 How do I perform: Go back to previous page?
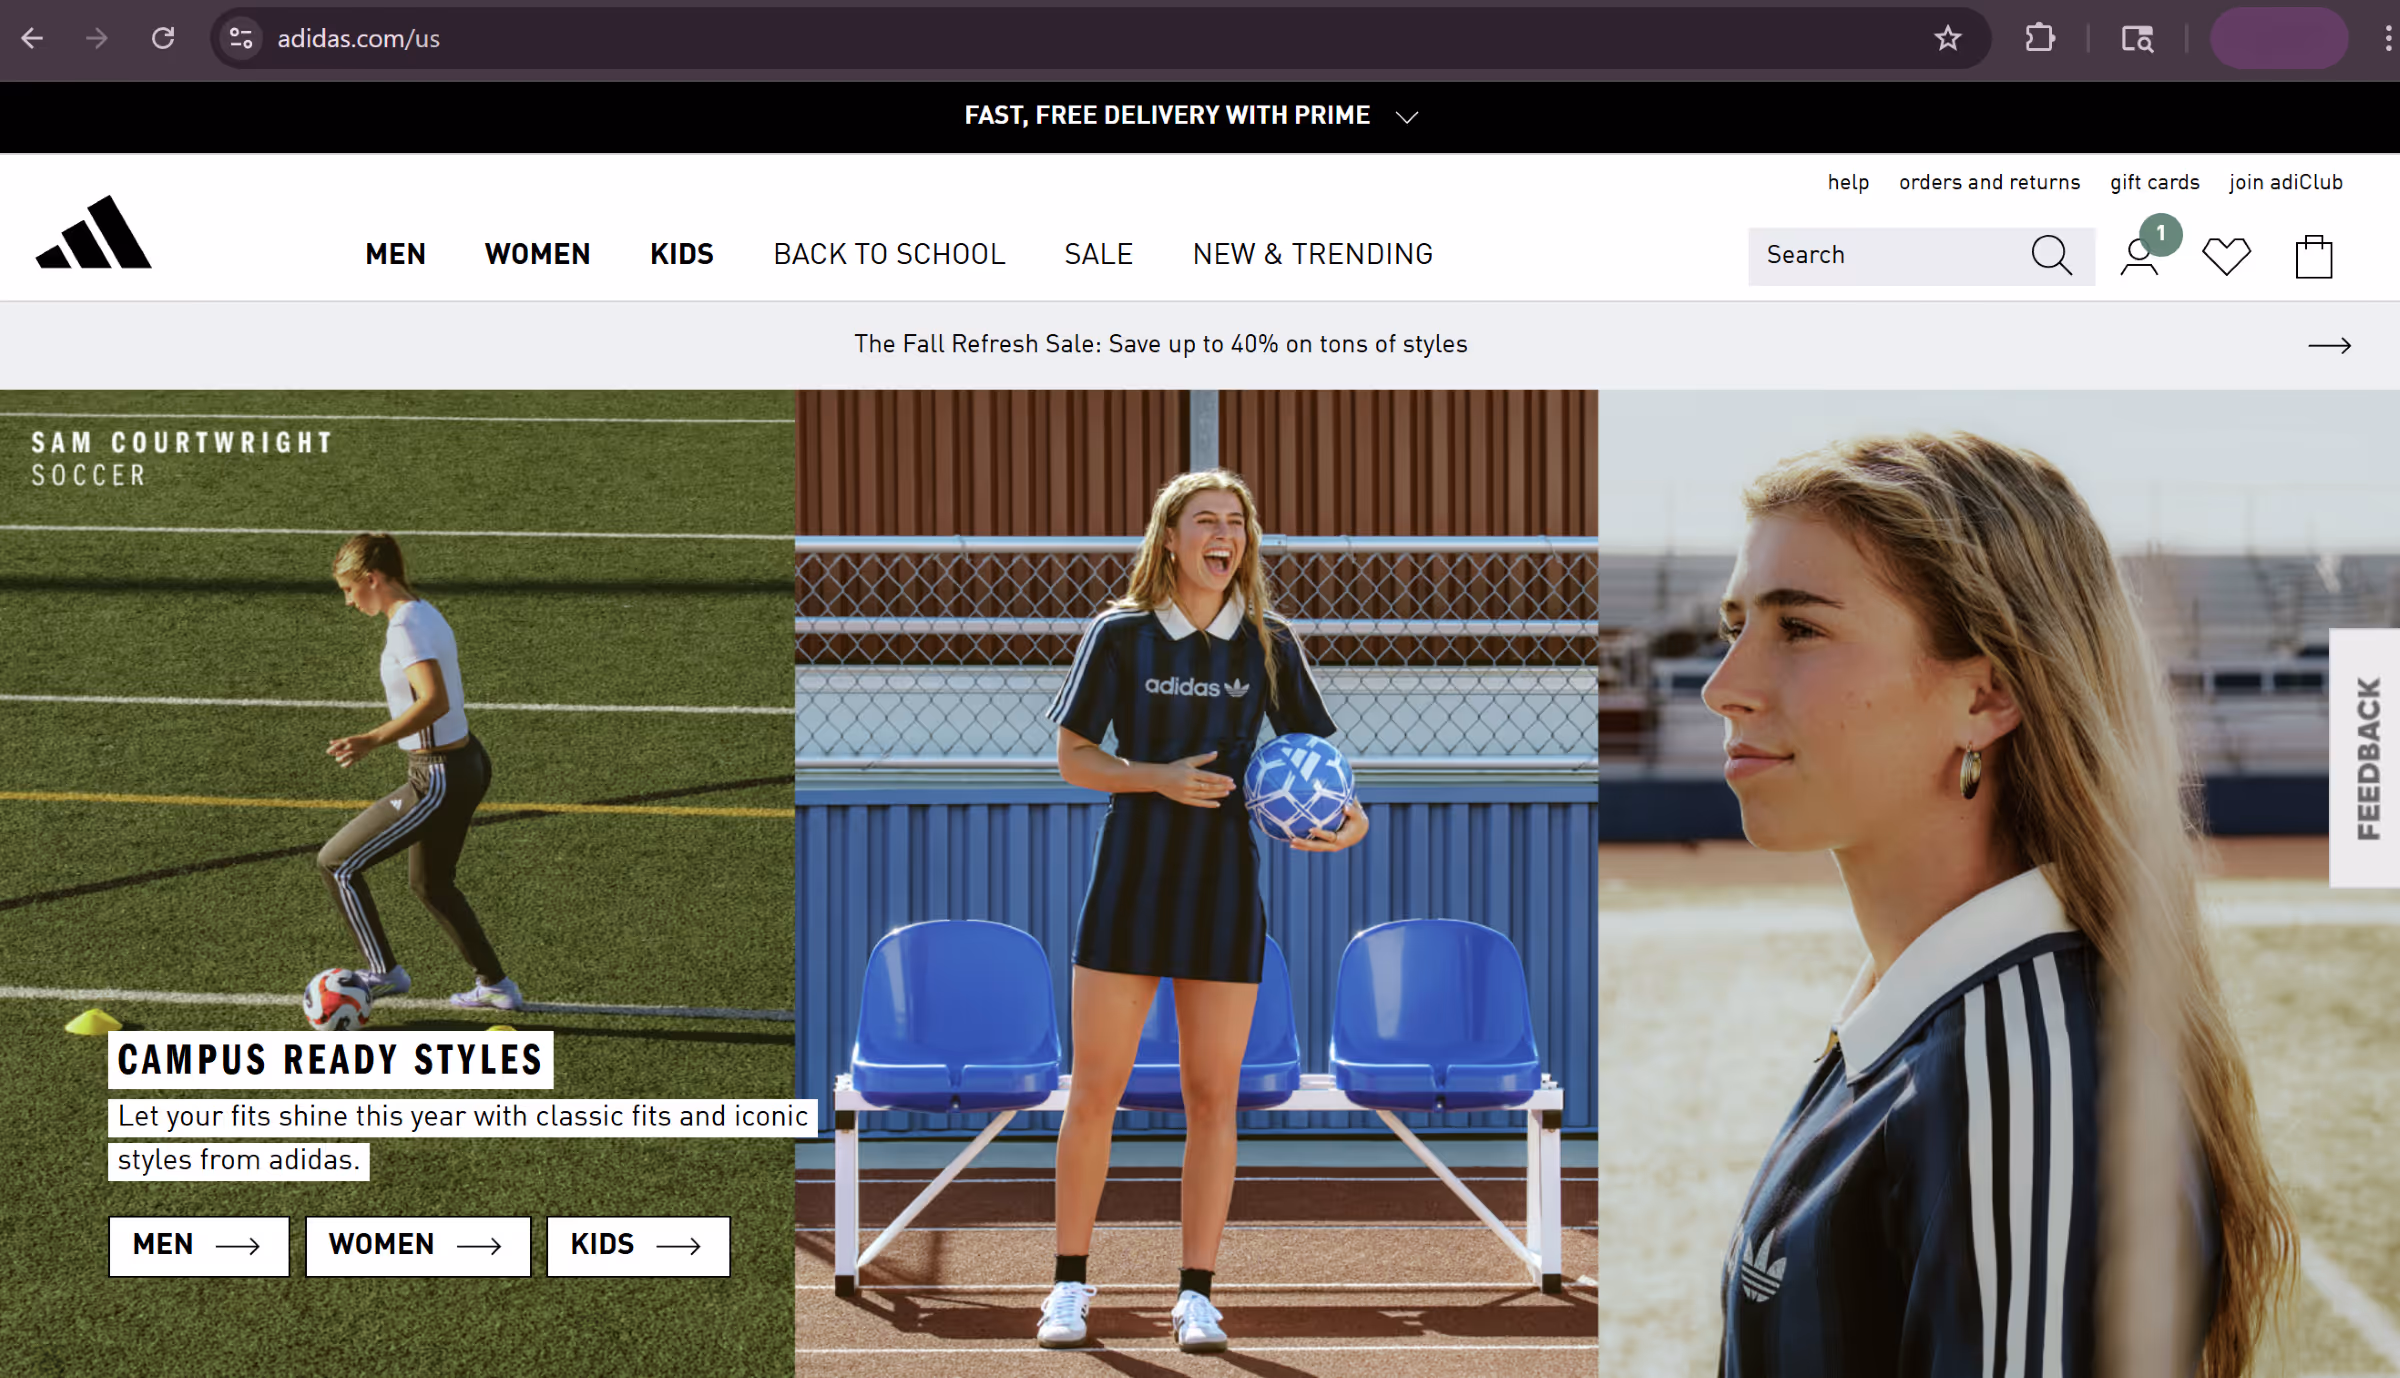pyautogui.click(x=32, y=39)
